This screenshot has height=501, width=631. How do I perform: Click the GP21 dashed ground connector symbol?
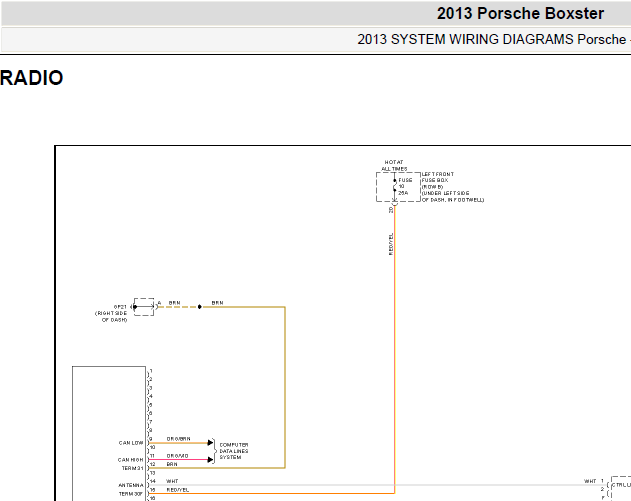[x=144, y=307]
